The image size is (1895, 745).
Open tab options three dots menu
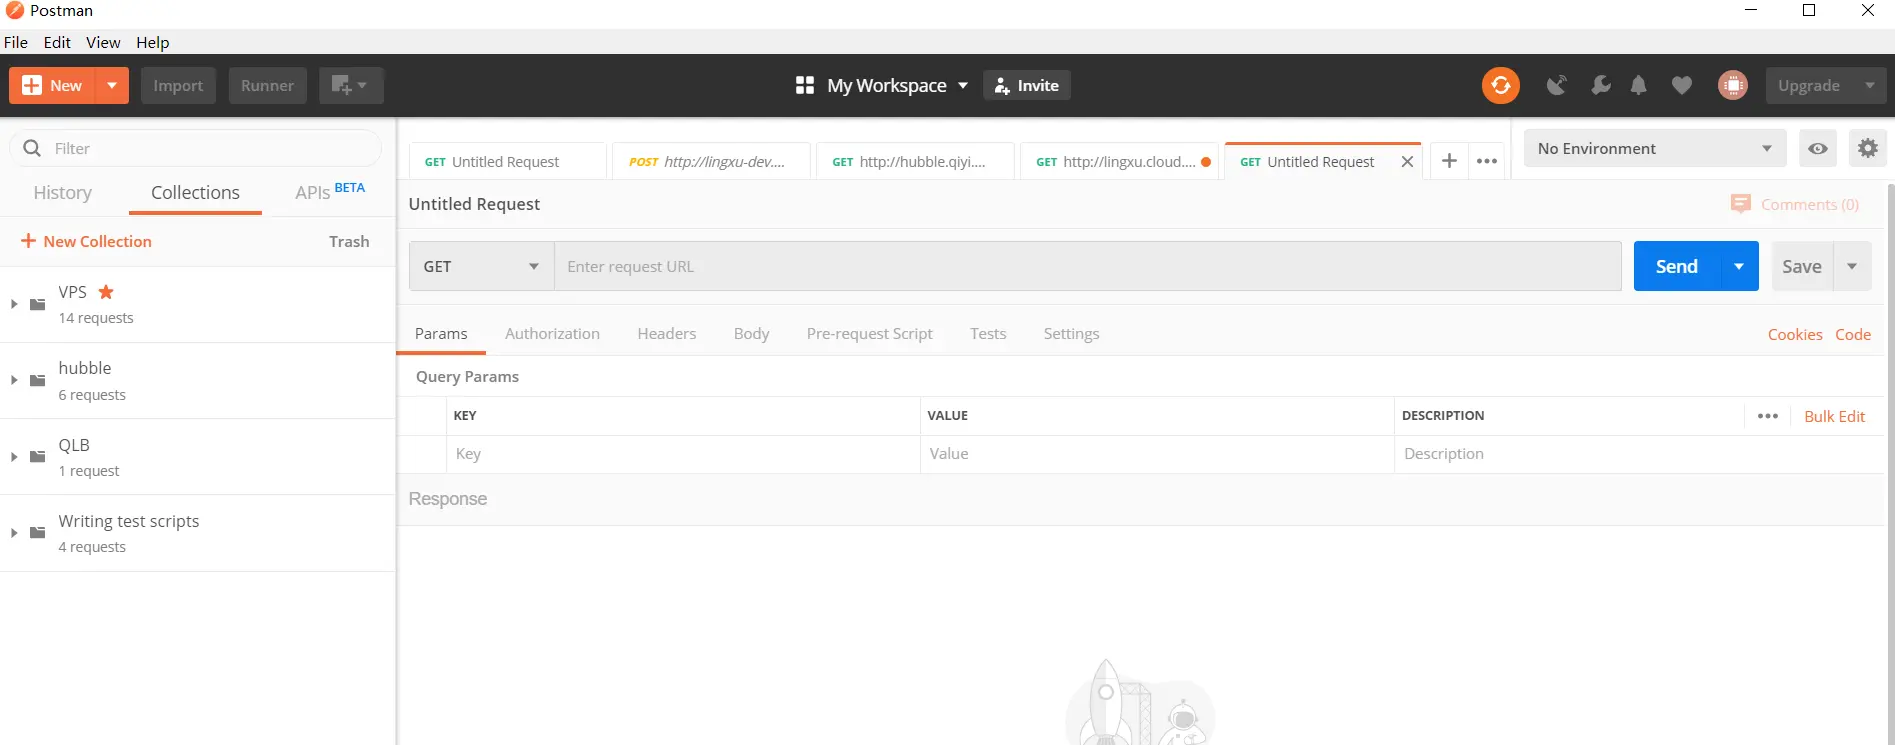[x=1486, y=161]
